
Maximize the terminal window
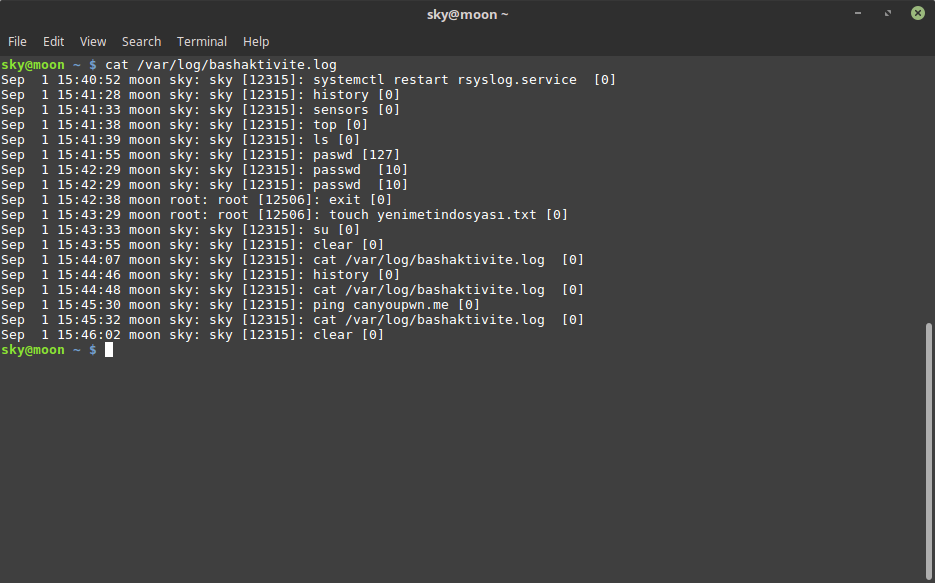888,13
